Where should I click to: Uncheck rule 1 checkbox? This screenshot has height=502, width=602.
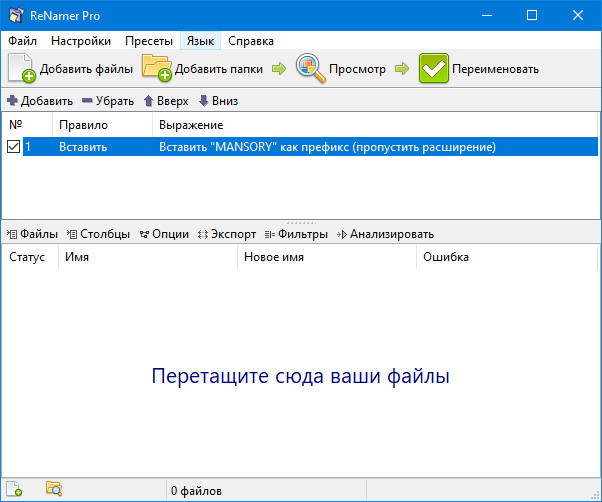13,147
